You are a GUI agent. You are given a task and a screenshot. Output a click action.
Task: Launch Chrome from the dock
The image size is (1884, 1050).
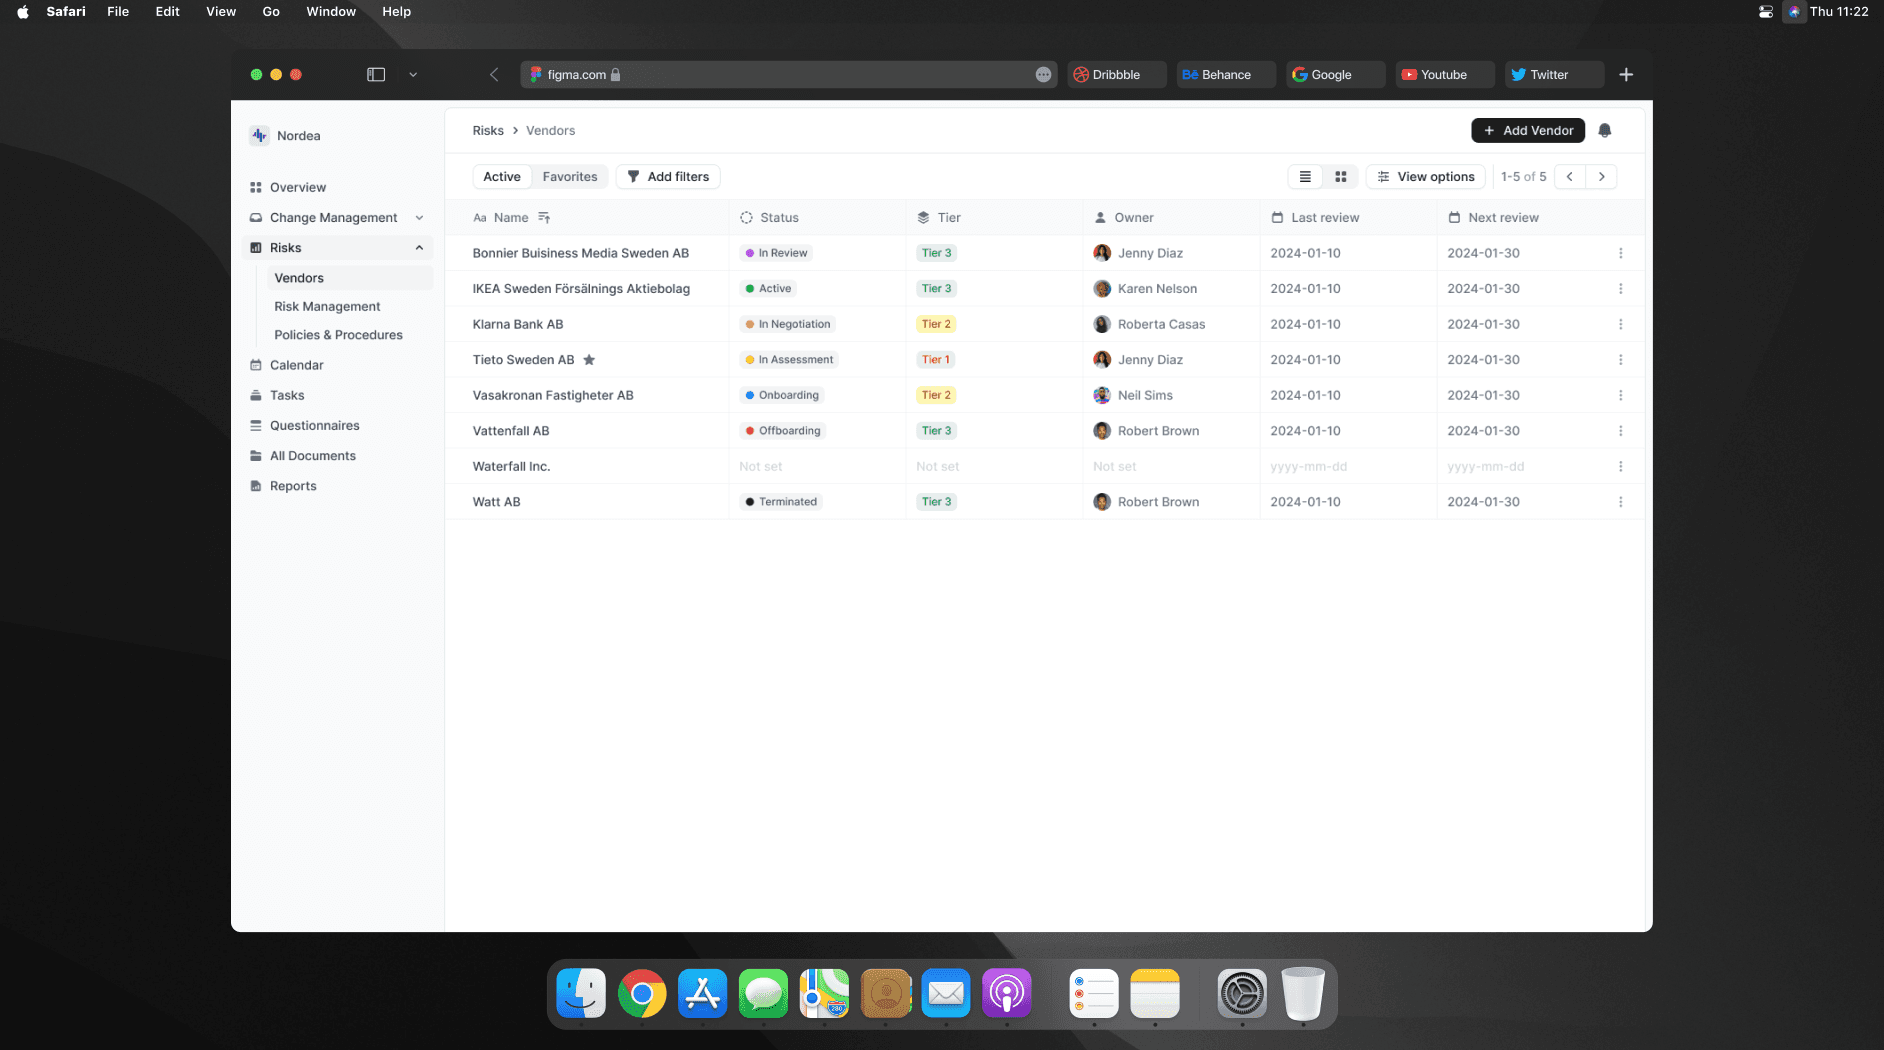(642, 994)
